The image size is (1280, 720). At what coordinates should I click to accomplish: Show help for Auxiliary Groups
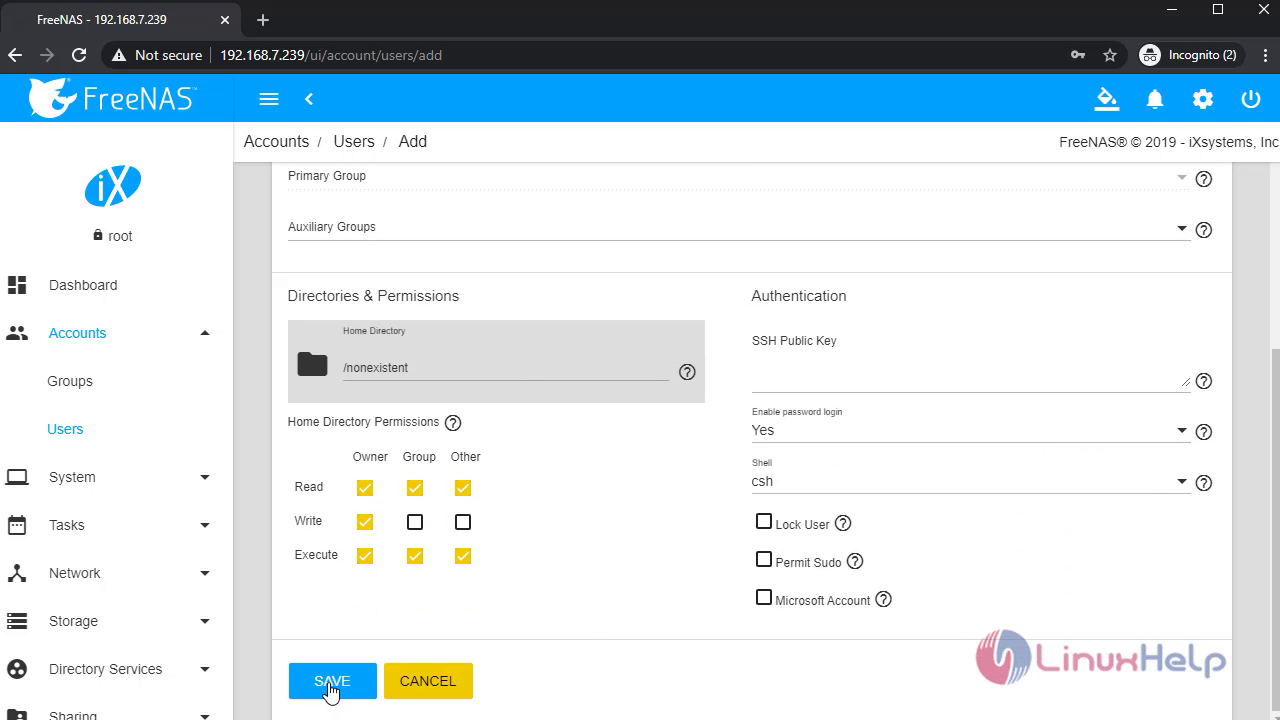(x=1204, y=230)
